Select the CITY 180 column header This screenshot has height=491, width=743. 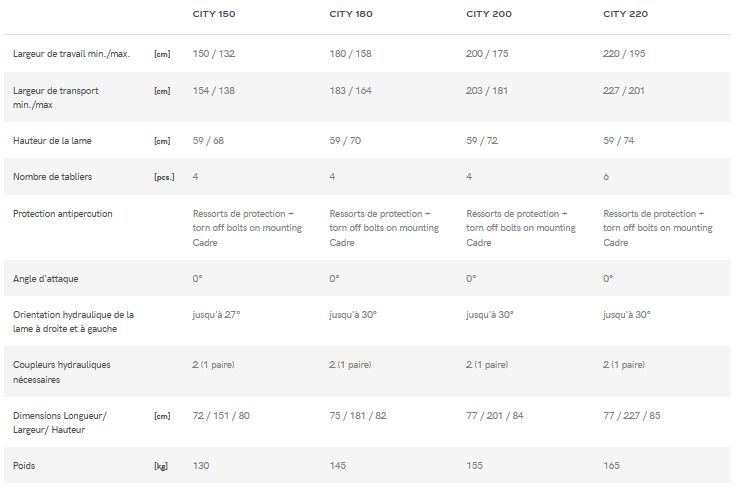click(351, 14)
